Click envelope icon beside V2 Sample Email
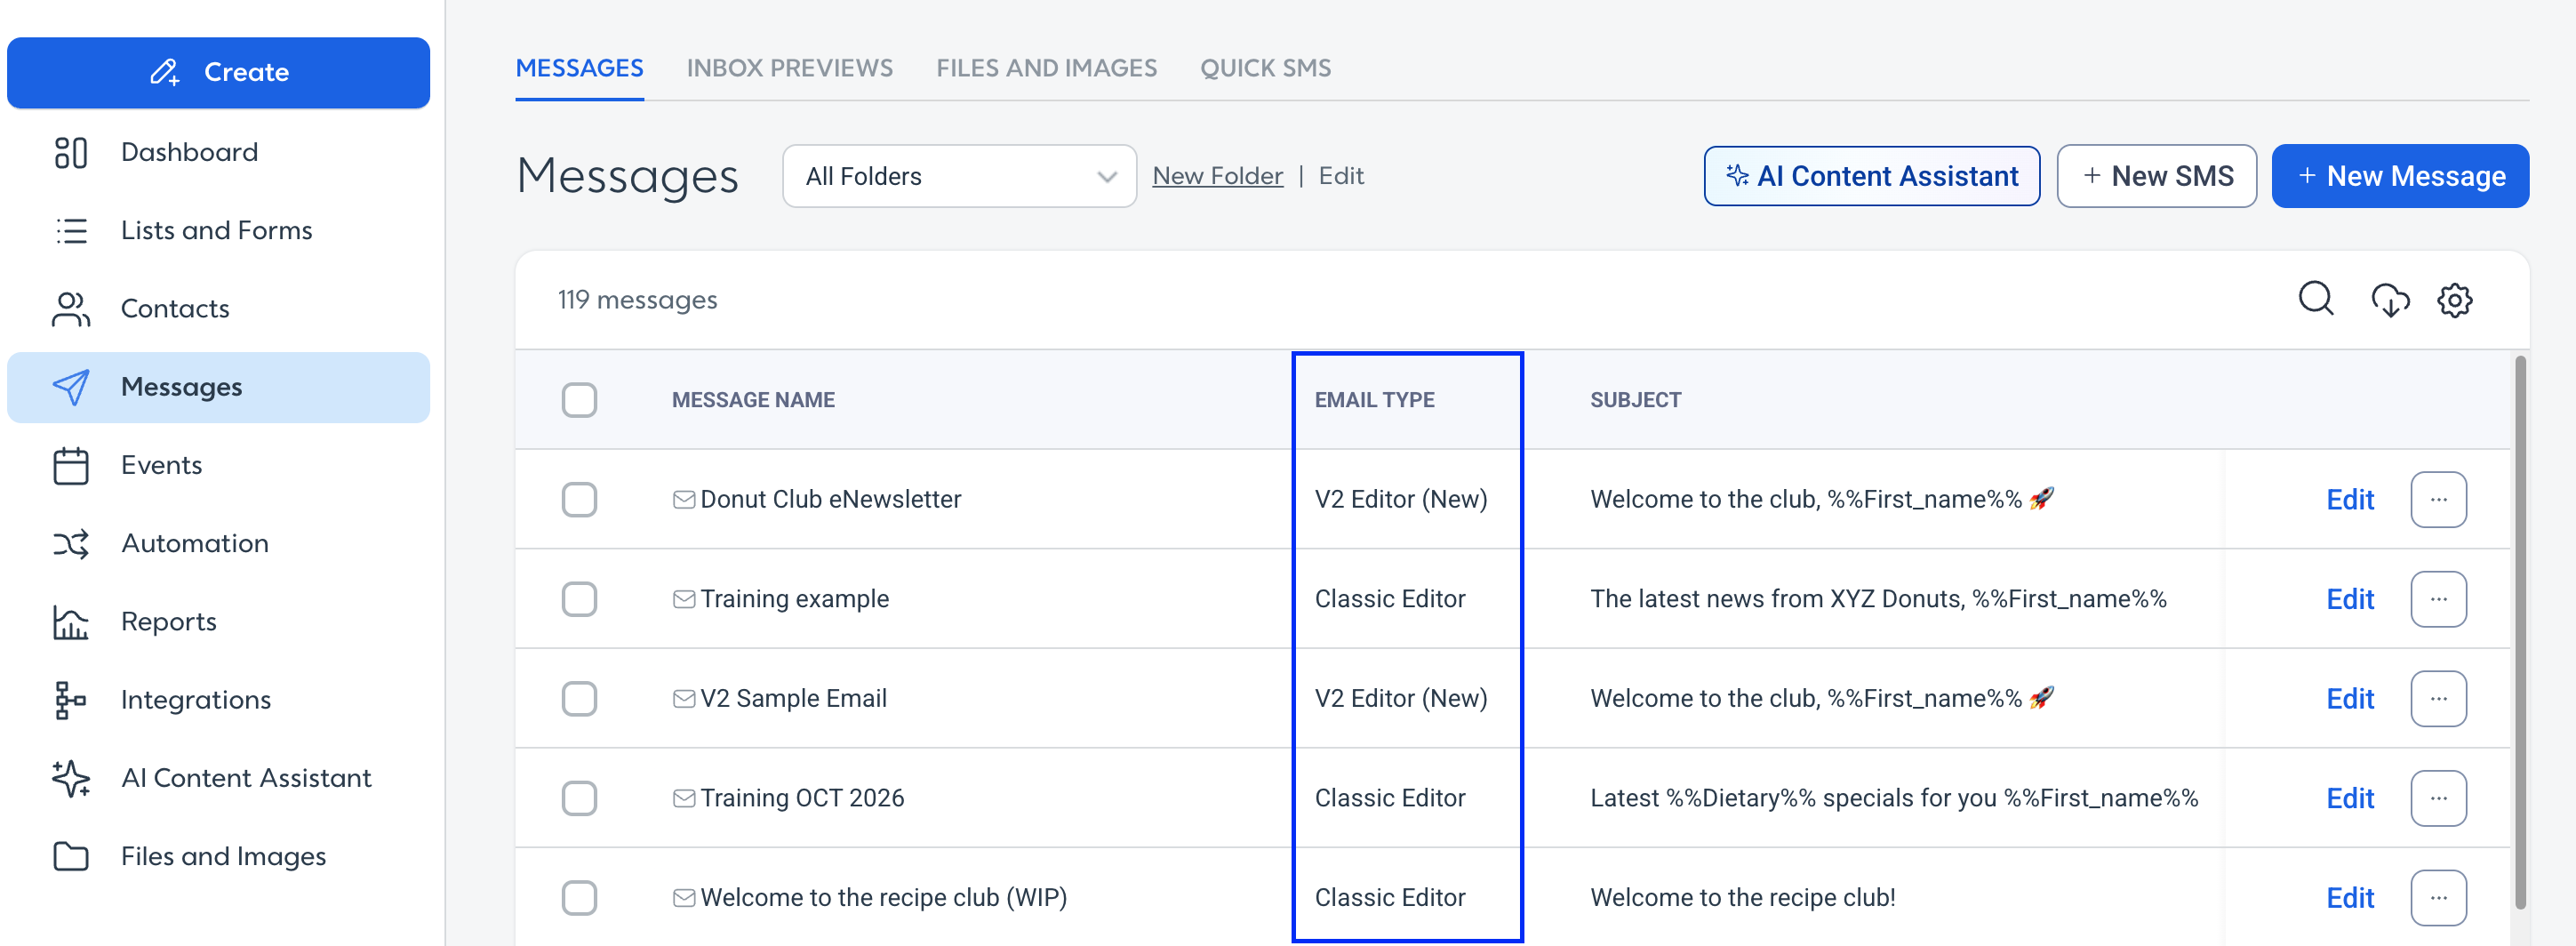 click(684, 699)
